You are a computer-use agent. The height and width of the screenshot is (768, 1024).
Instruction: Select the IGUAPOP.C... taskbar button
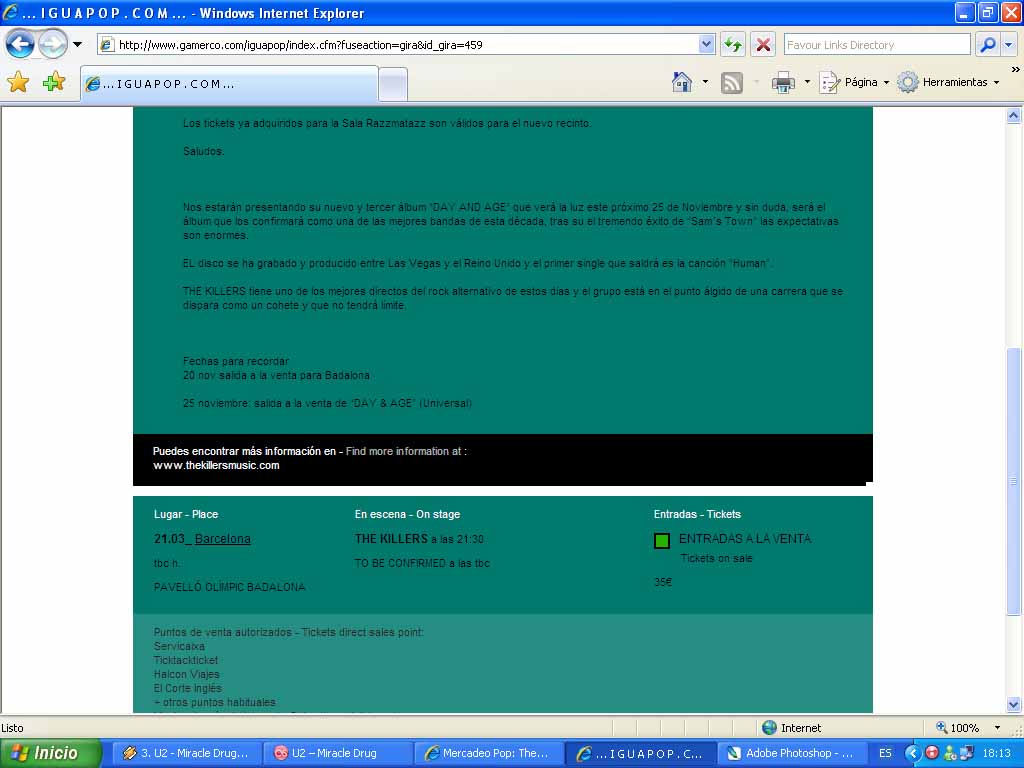pyautogui.click(x=640, y=753)
